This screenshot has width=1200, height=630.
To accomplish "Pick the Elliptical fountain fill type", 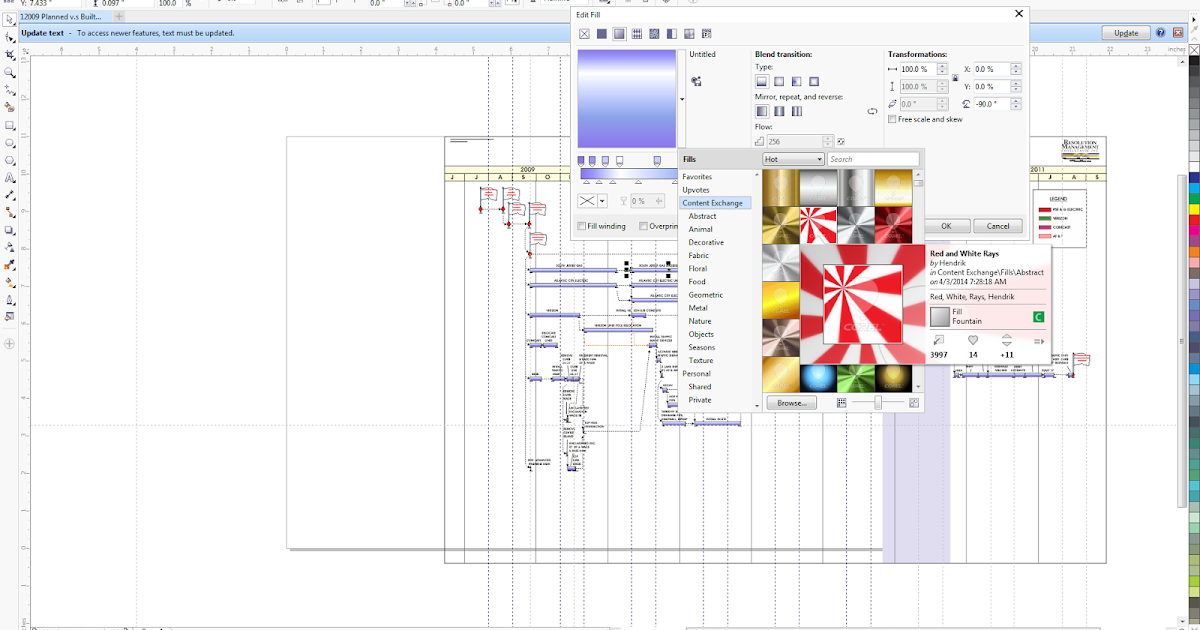I will click(779, 81).
